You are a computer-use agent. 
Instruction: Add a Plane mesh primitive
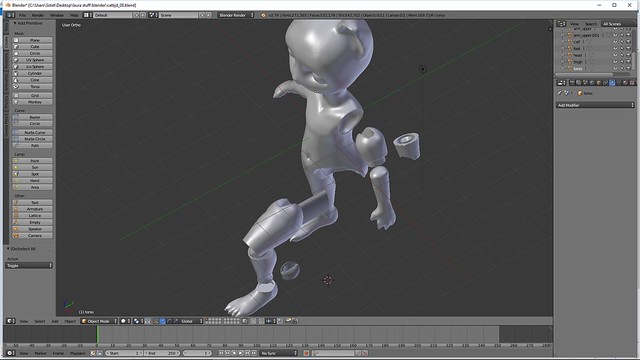(32, 40)
